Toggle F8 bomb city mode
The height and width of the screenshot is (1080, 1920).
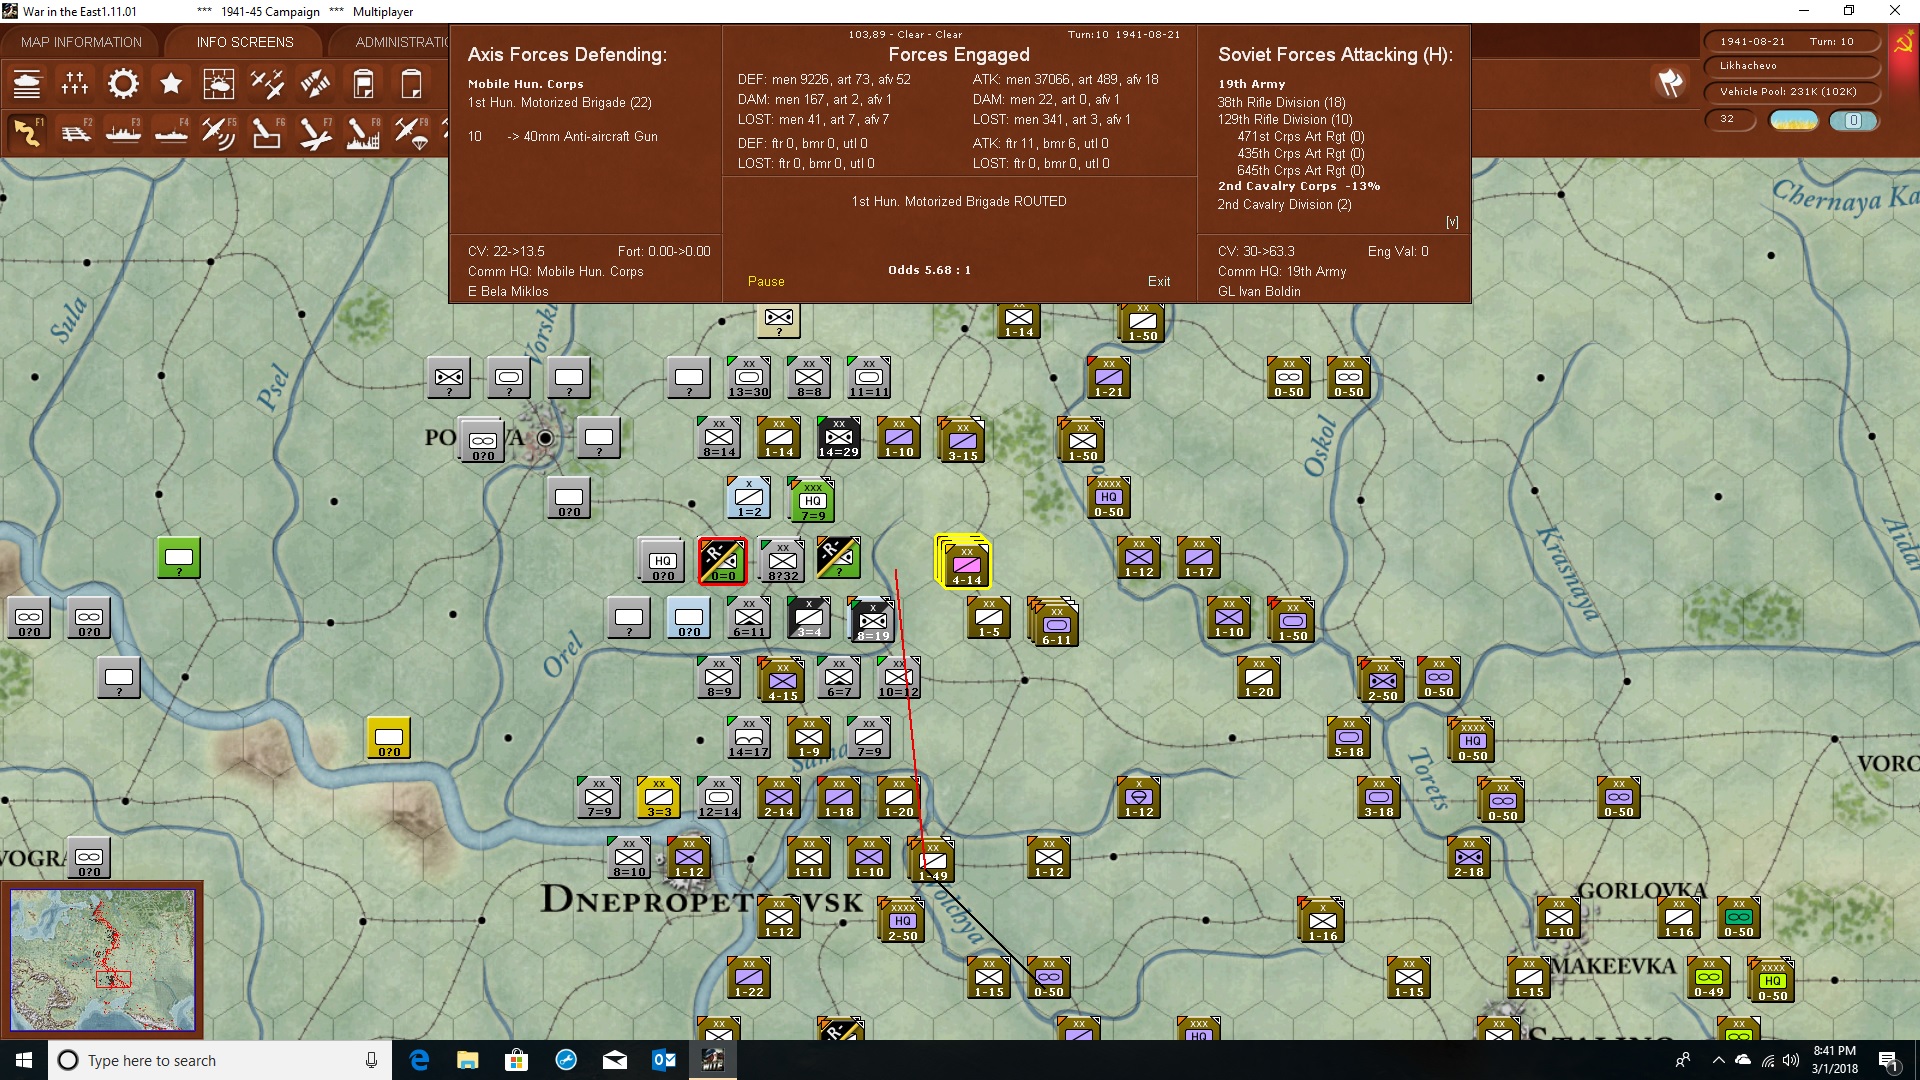(x=363, y=132)
